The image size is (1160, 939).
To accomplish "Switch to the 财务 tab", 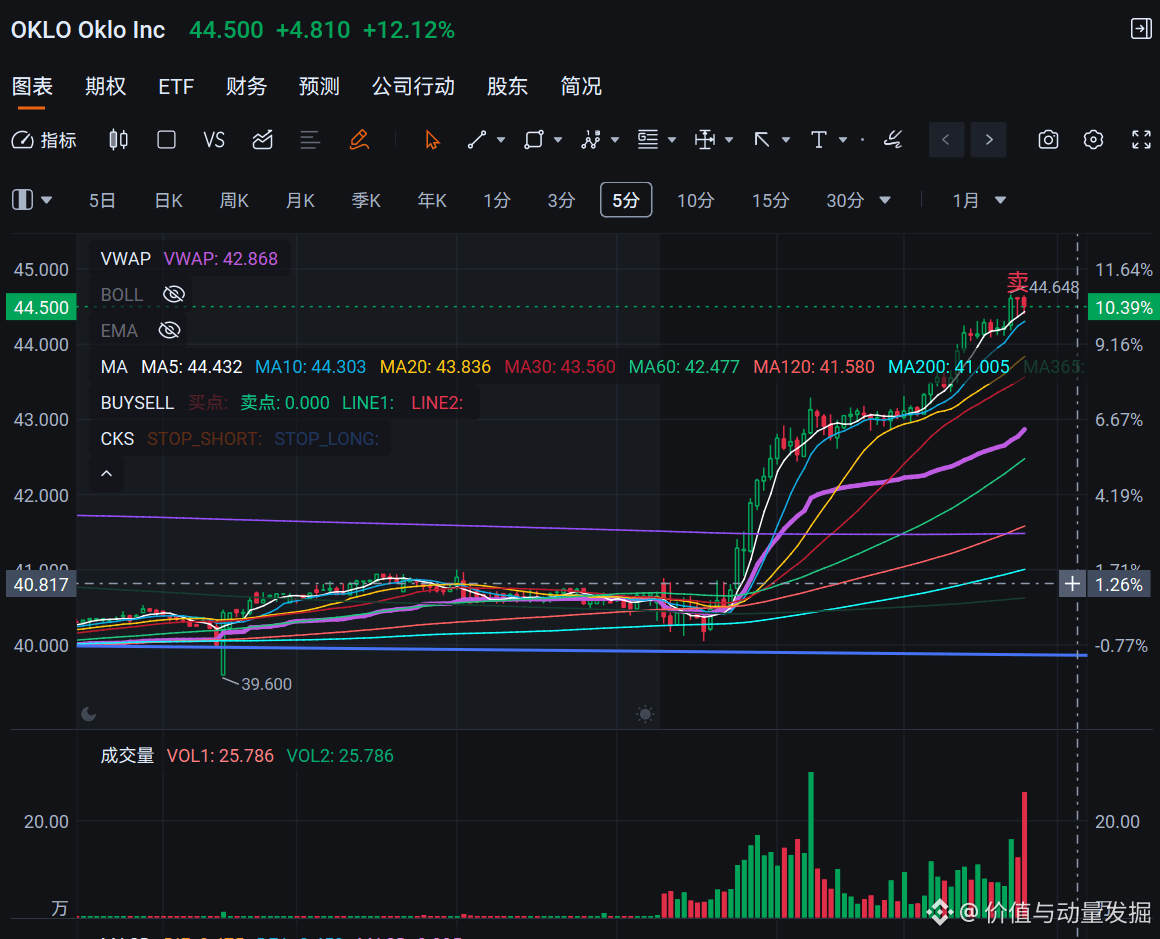I will pos(246,87).
